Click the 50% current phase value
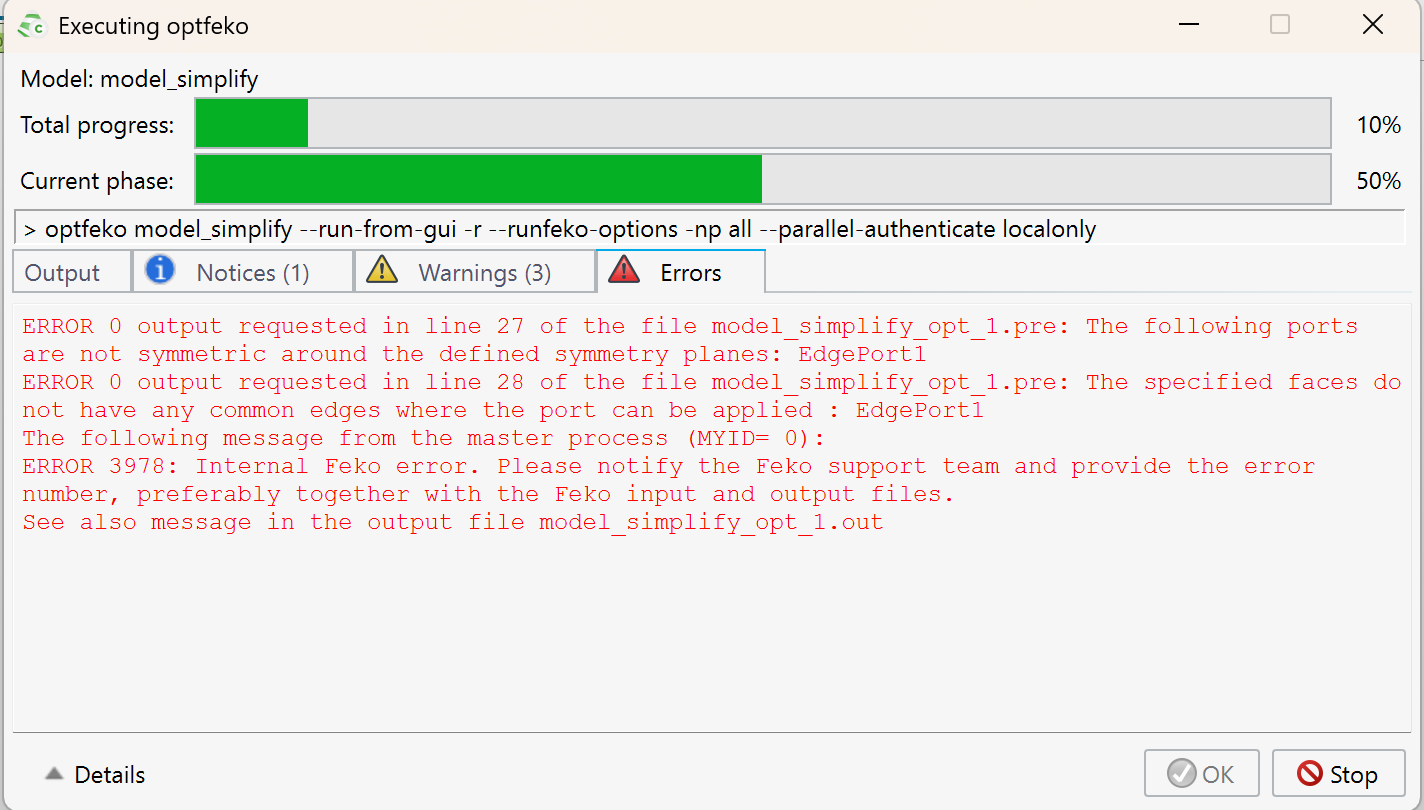Viewport: 1424px width, 810px height. pos(1378,181)
